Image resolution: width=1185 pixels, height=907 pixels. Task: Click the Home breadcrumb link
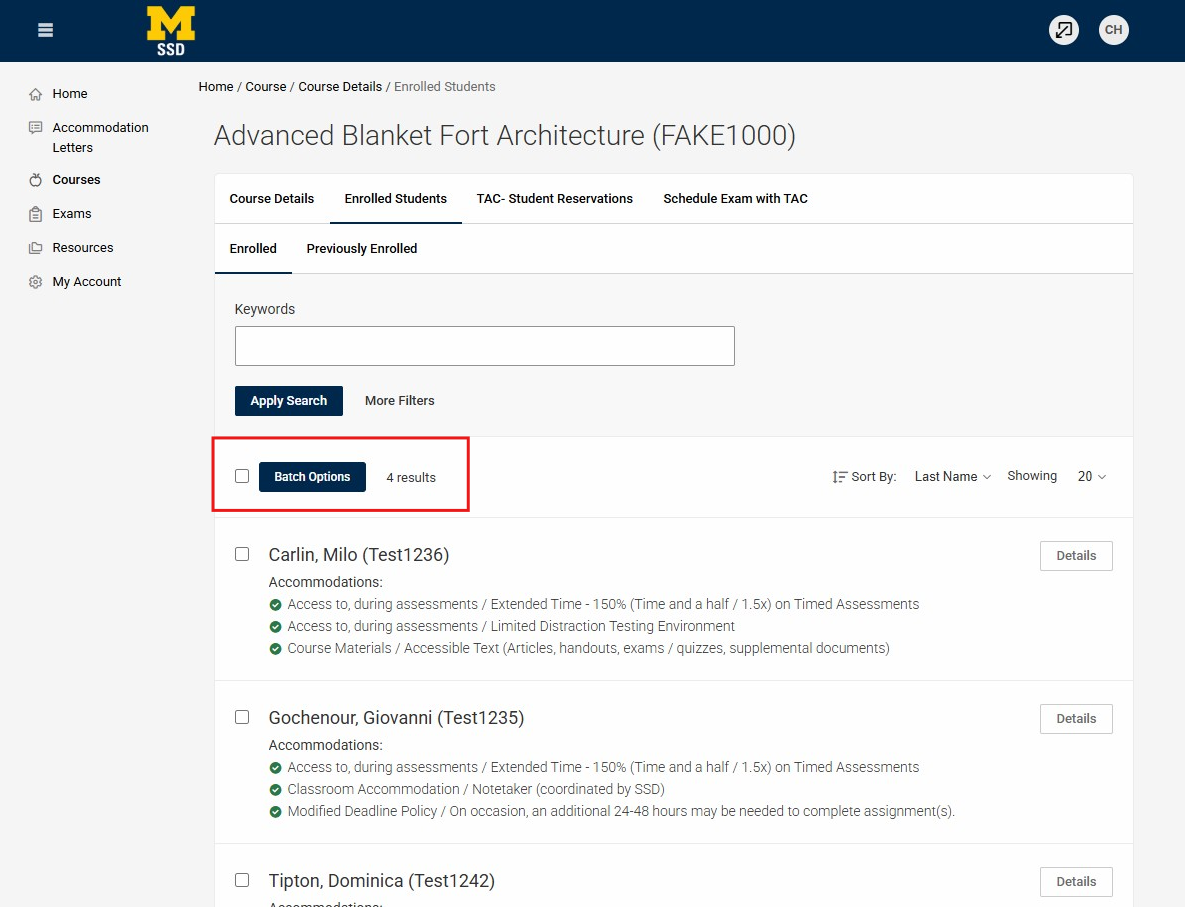(x=215, y=87)
